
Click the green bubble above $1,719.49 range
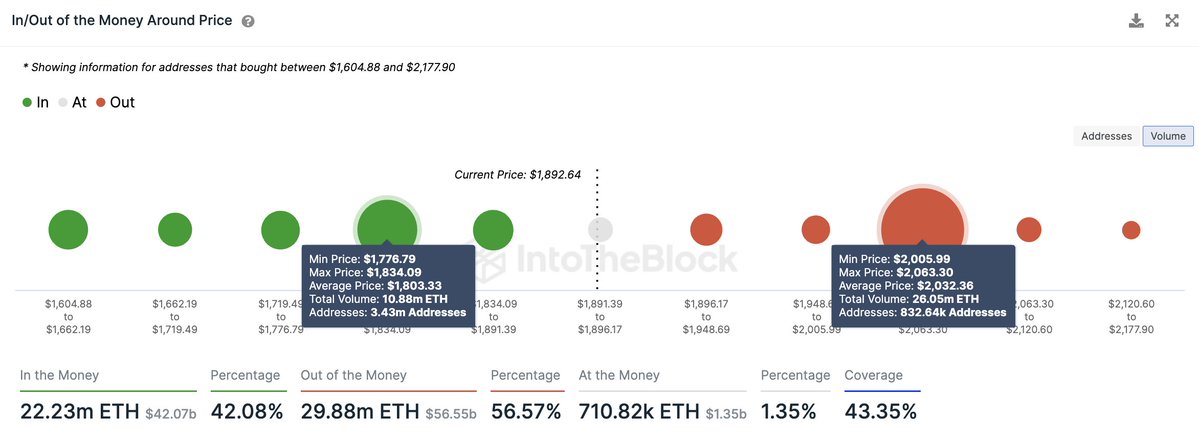(x=280, y=230)
